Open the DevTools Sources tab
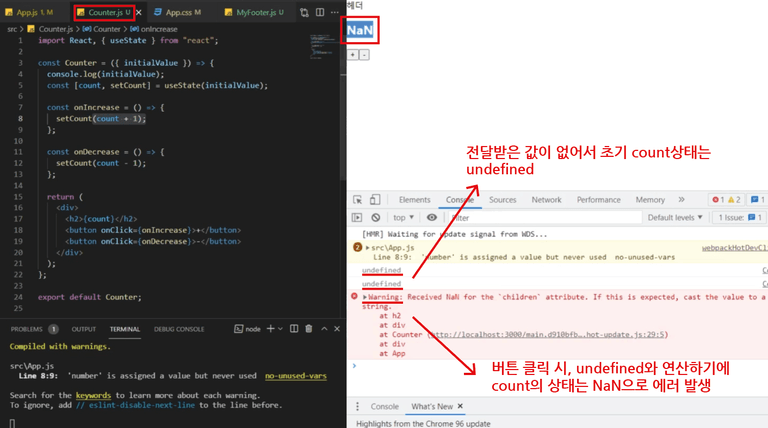Viewport: 768px width, 428px height. coord(503,200)
